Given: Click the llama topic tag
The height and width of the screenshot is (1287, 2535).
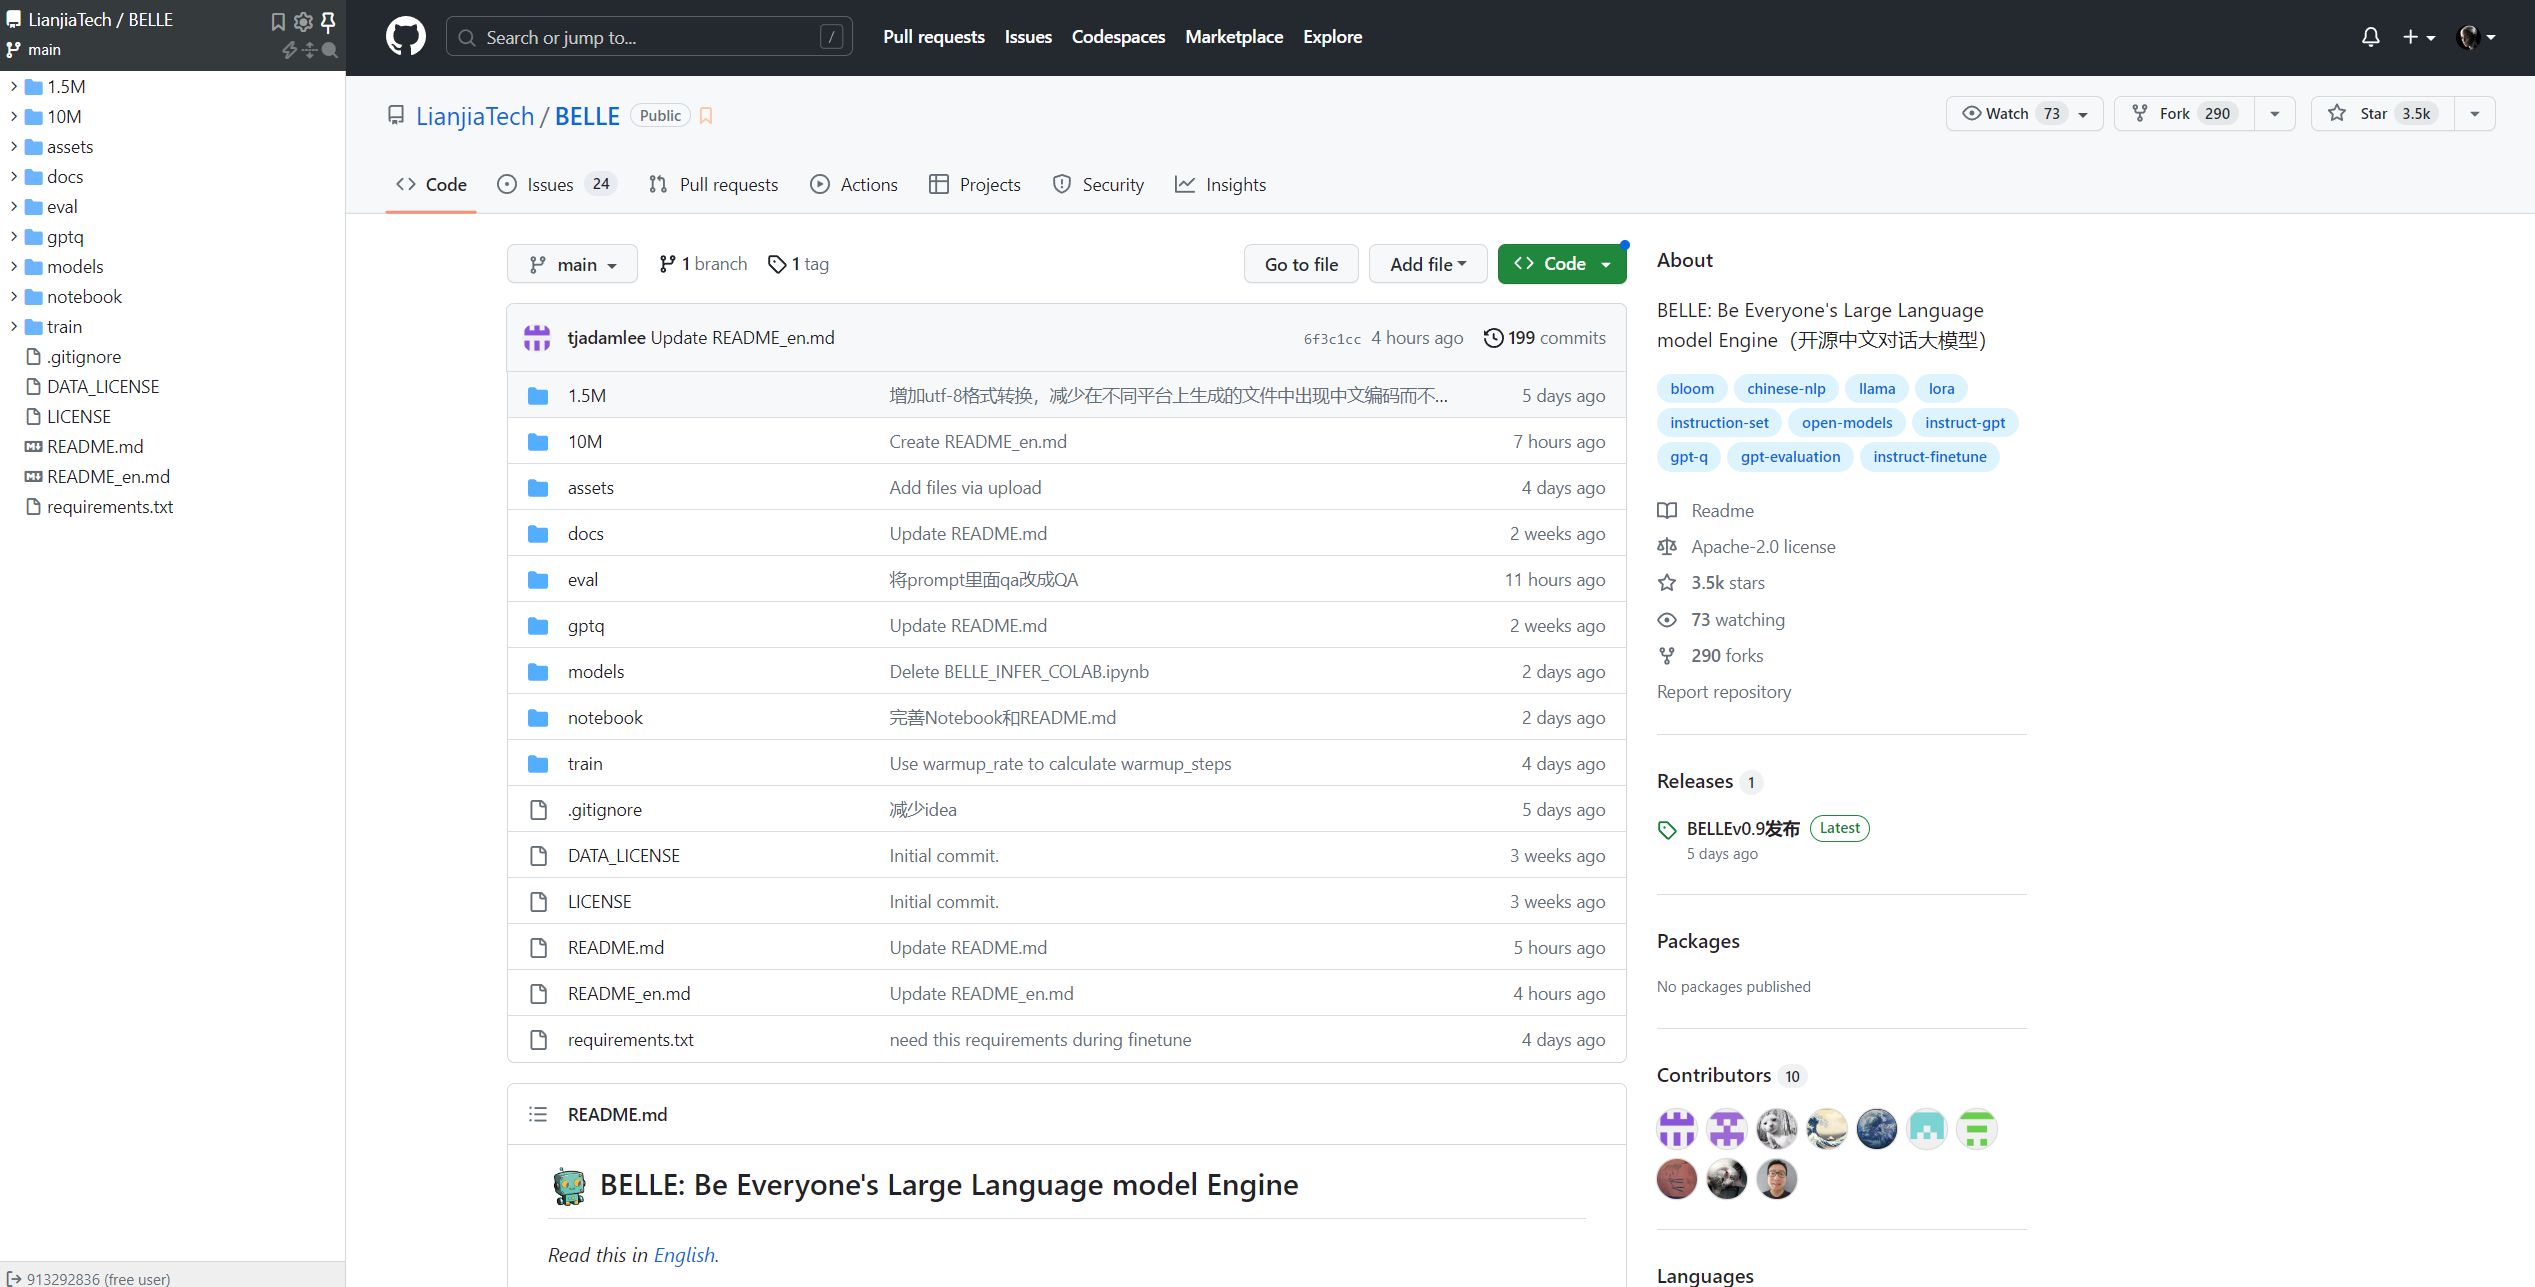Looking at the screenshot, I should 1877,389.
